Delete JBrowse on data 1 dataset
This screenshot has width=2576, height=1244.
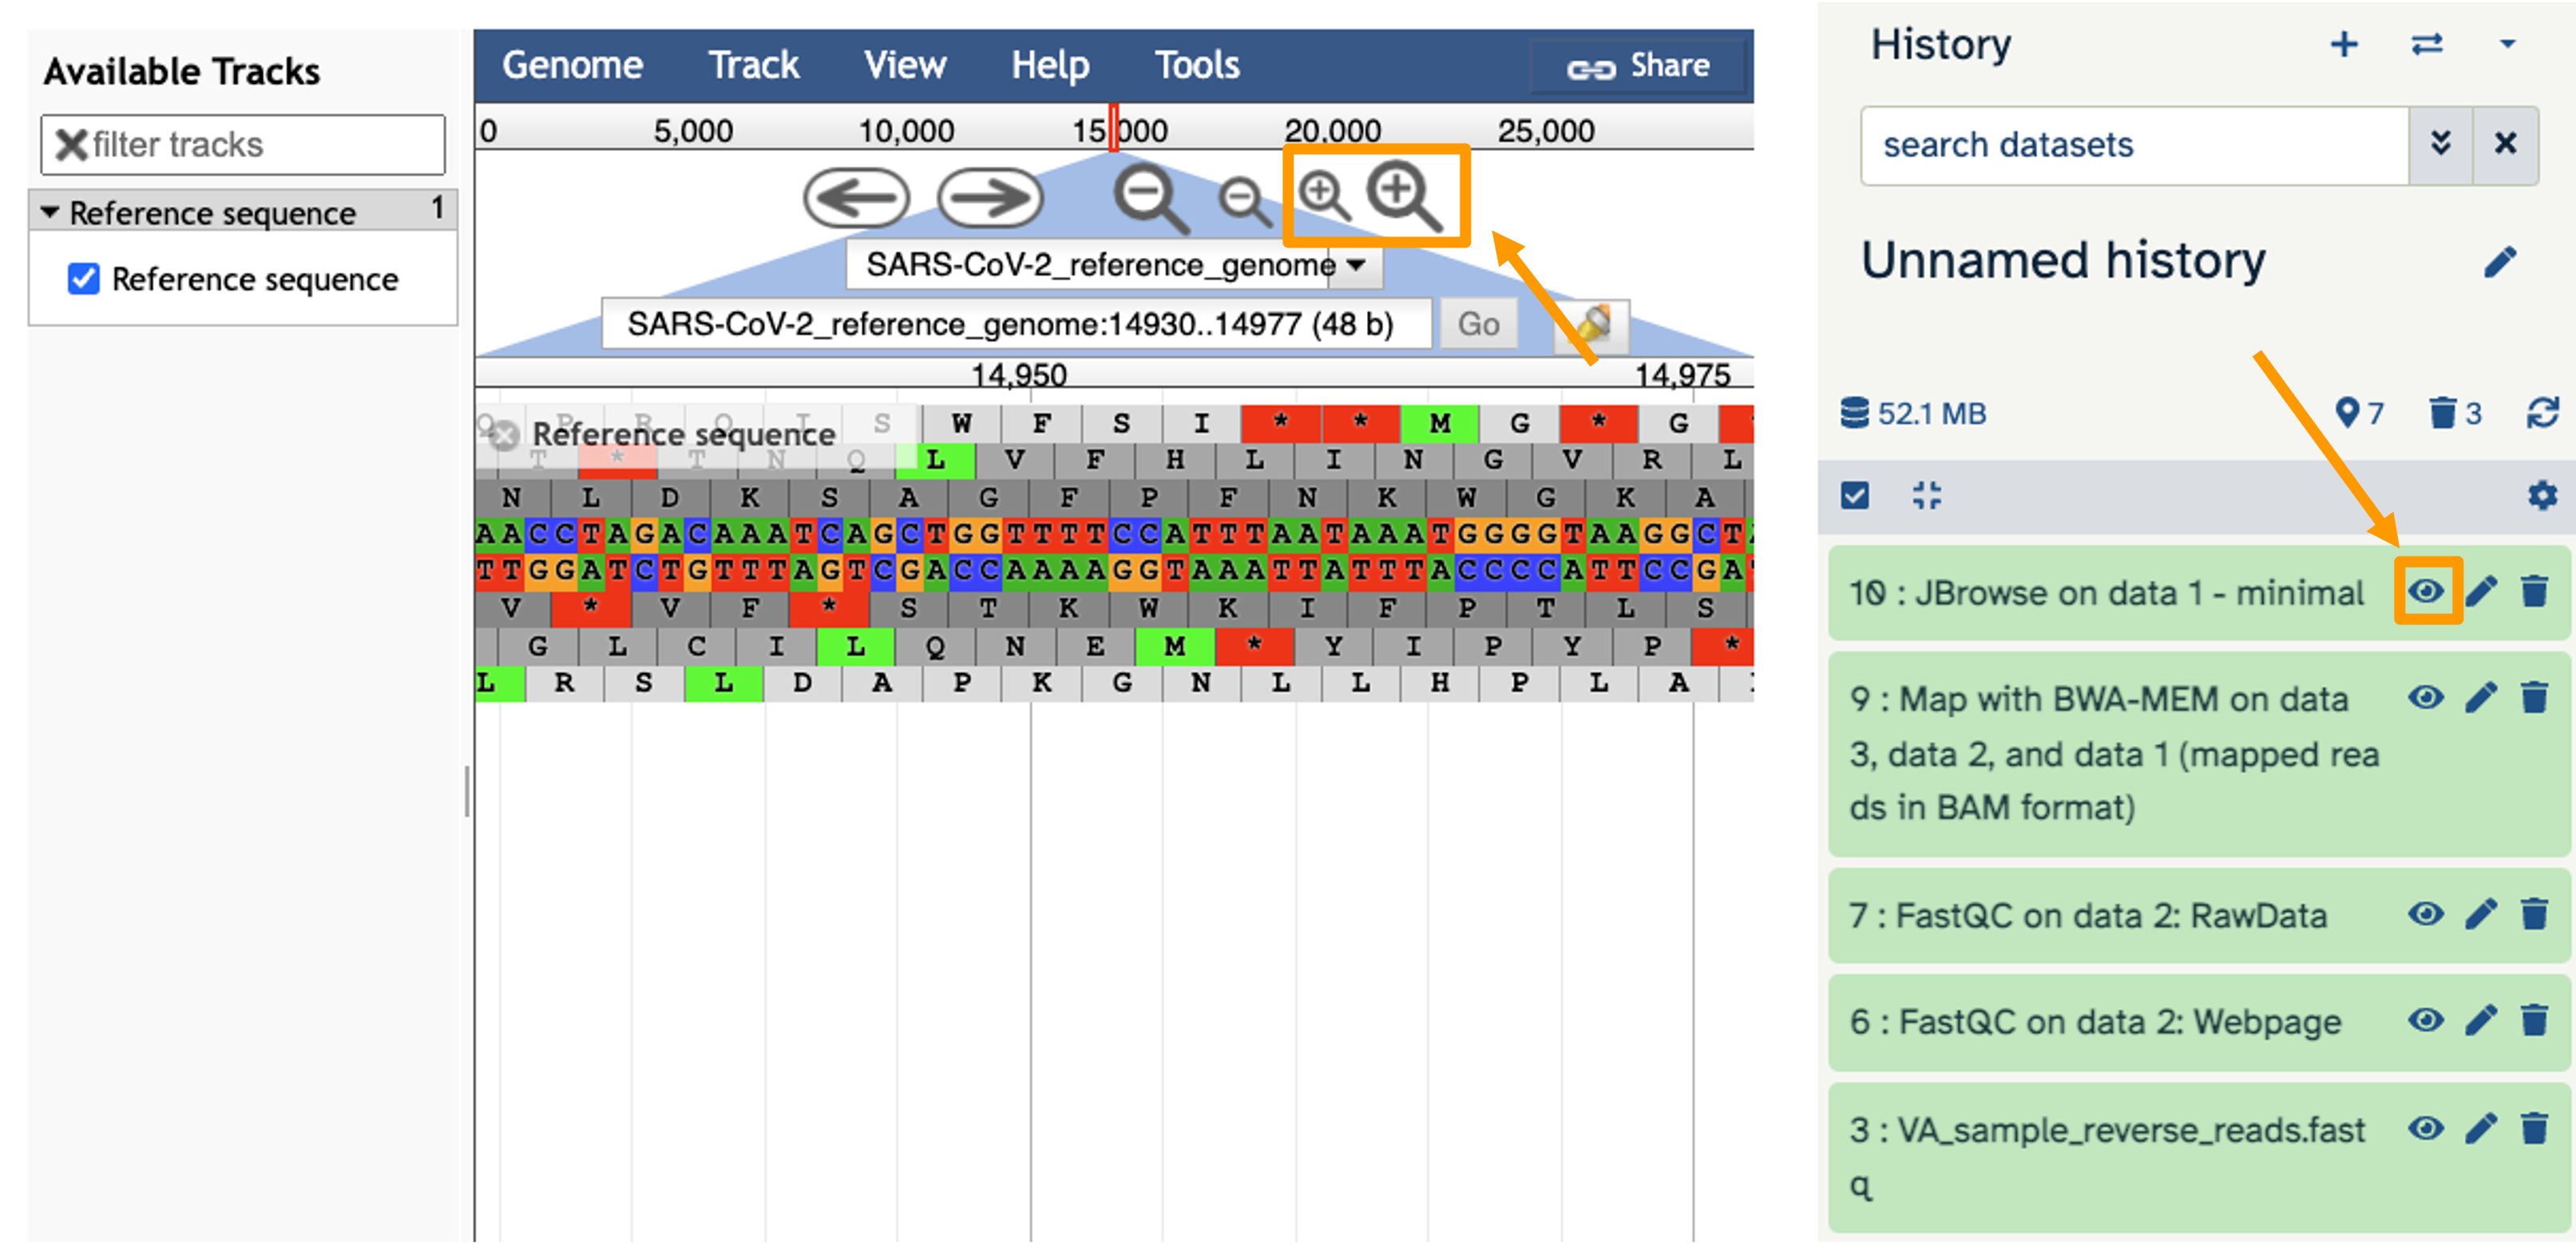2534,591
